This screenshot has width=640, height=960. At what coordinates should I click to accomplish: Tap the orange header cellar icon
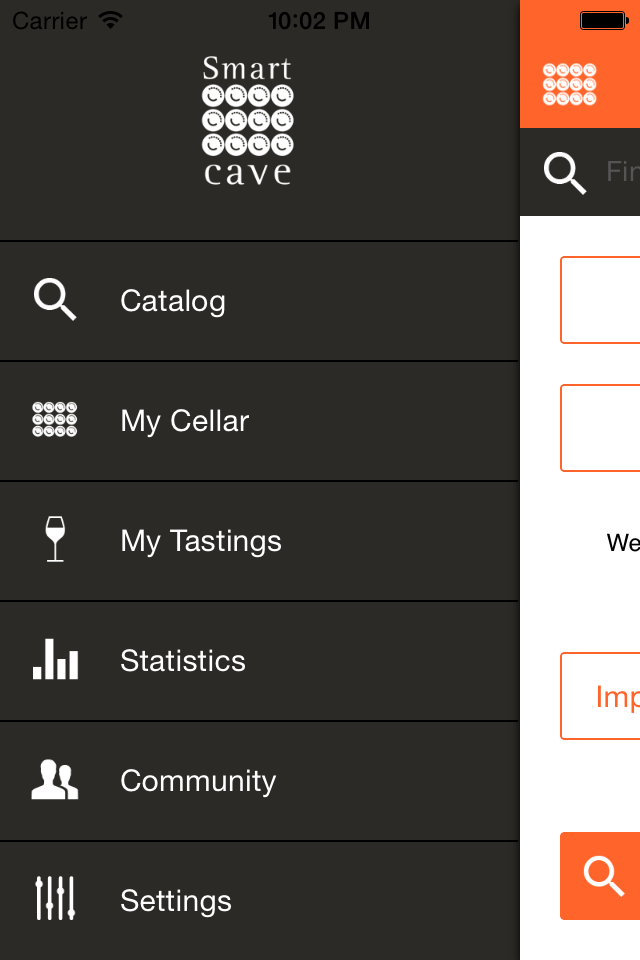(570, 84)
